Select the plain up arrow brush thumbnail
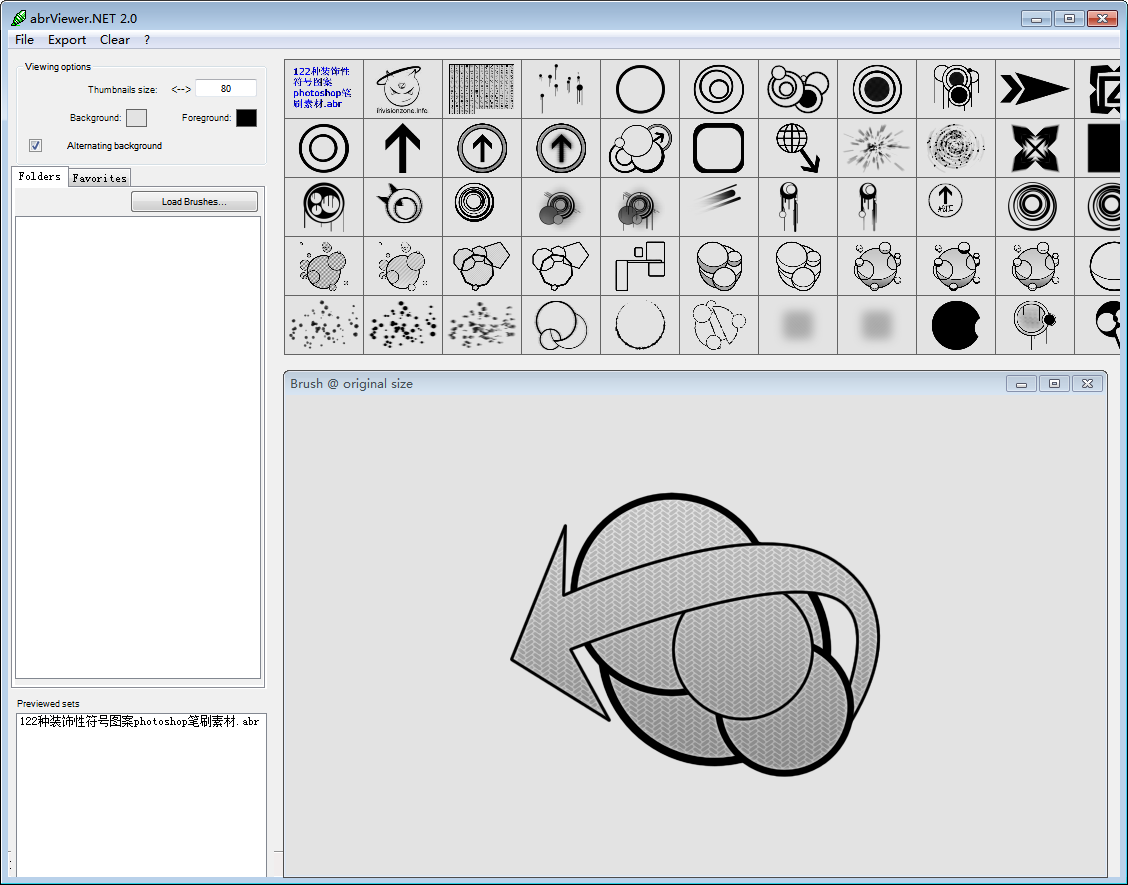Screen dimensions: 1128x885 coord(402,148)
